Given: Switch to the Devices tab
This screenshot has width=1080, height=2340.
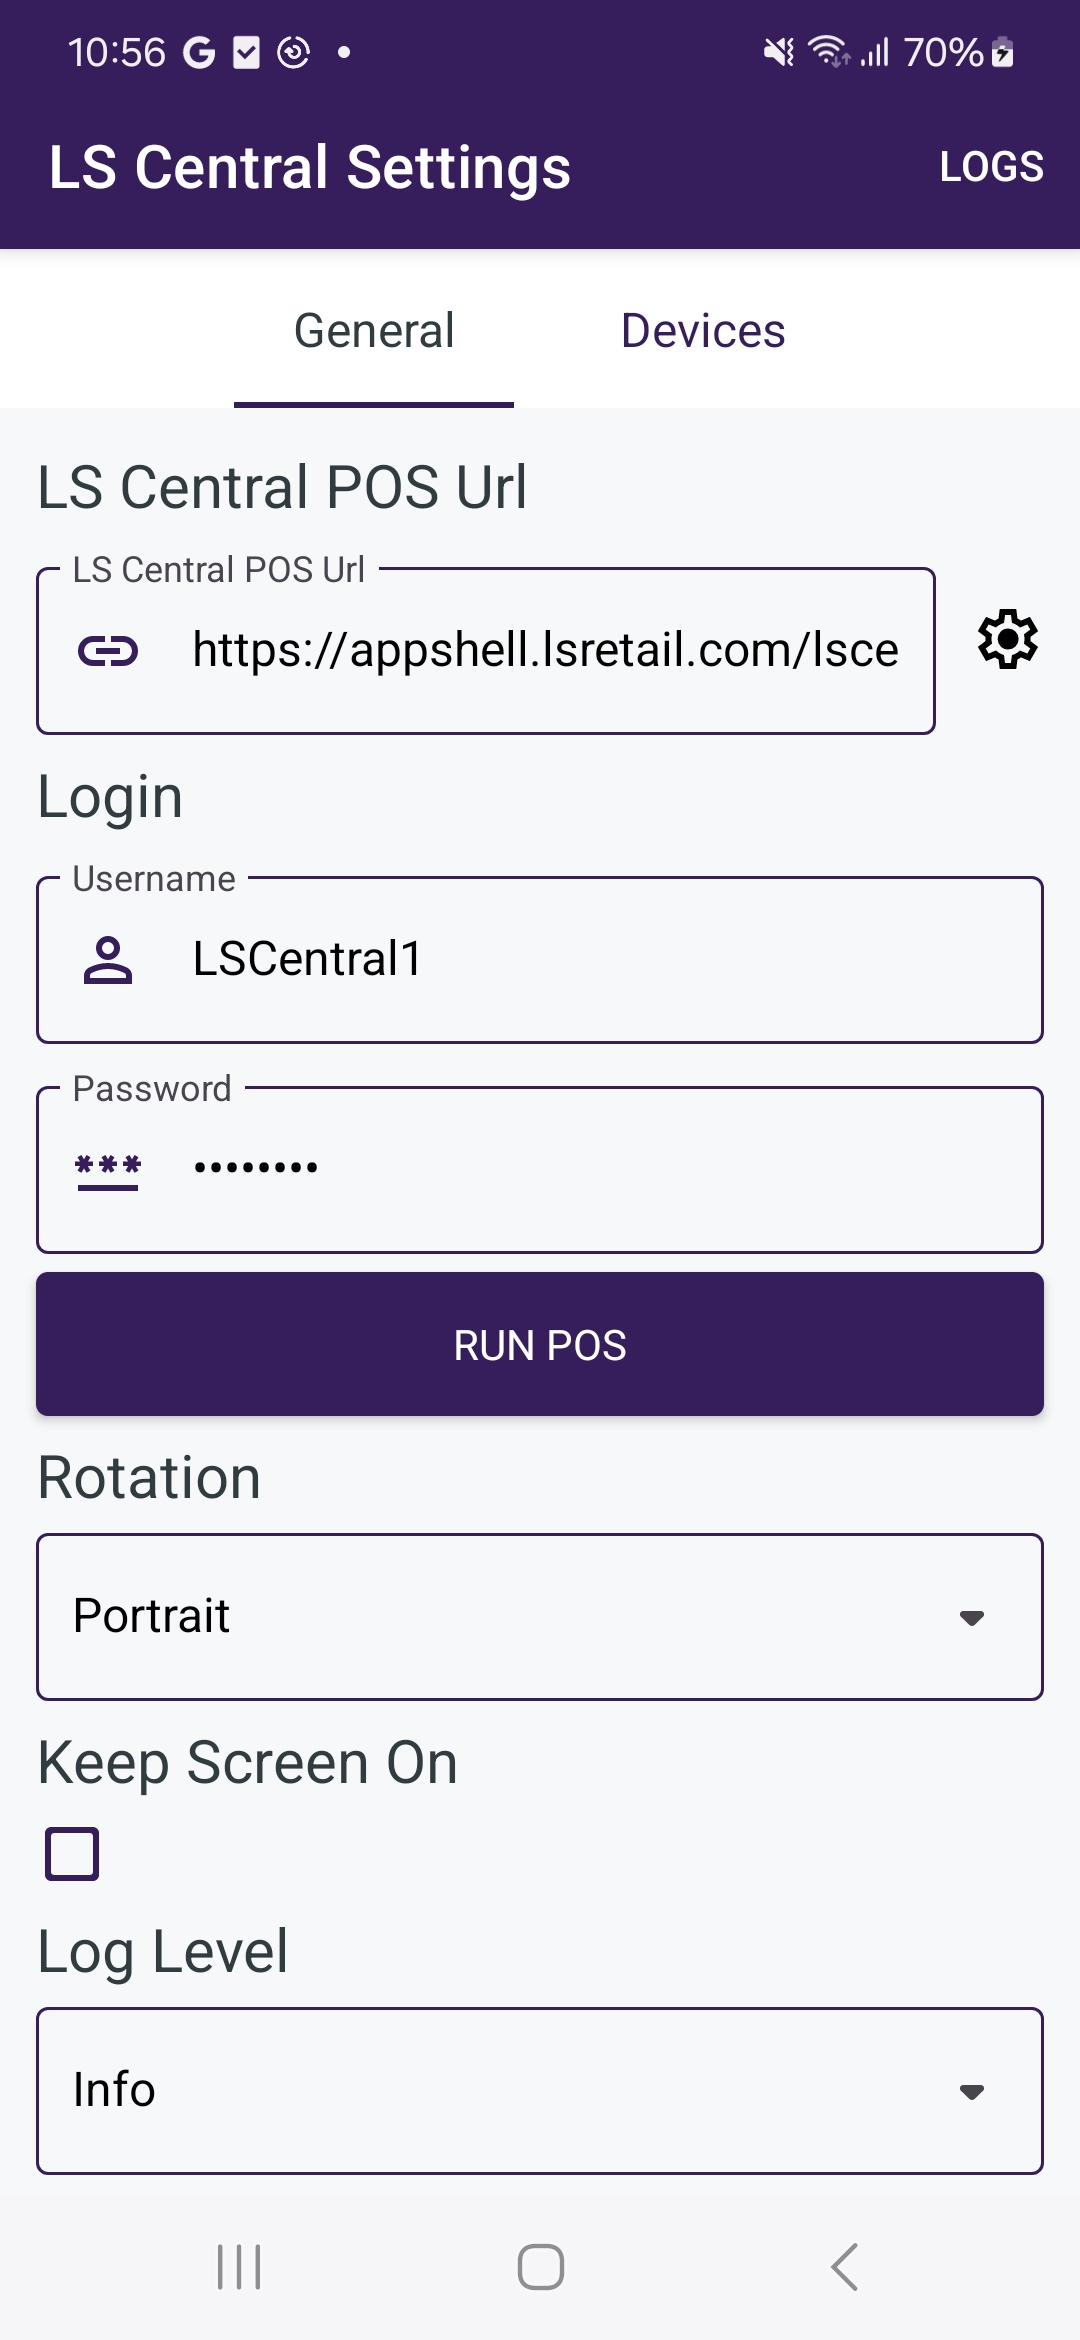Looking at the screenshot, I should point(703,331).
